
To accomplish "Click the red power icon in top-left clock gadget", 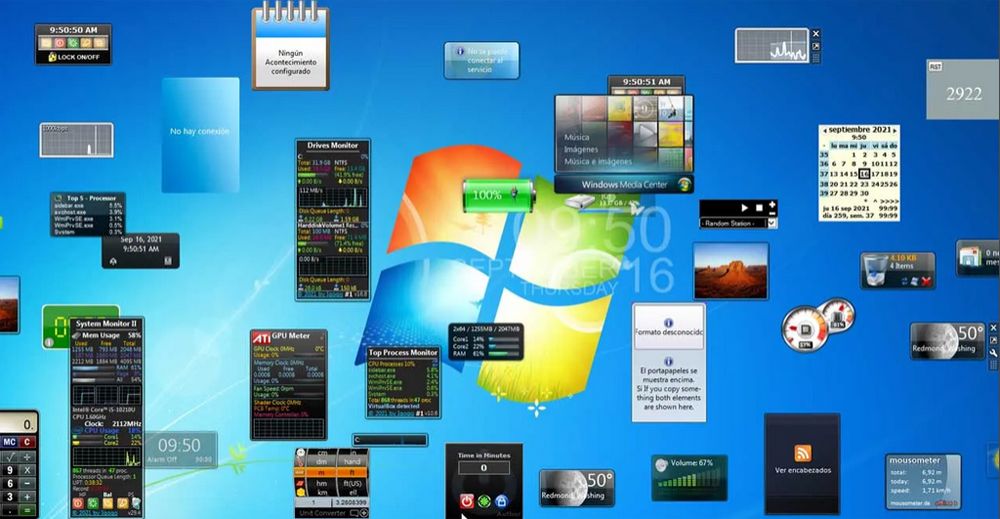I will tap(60, 43).
